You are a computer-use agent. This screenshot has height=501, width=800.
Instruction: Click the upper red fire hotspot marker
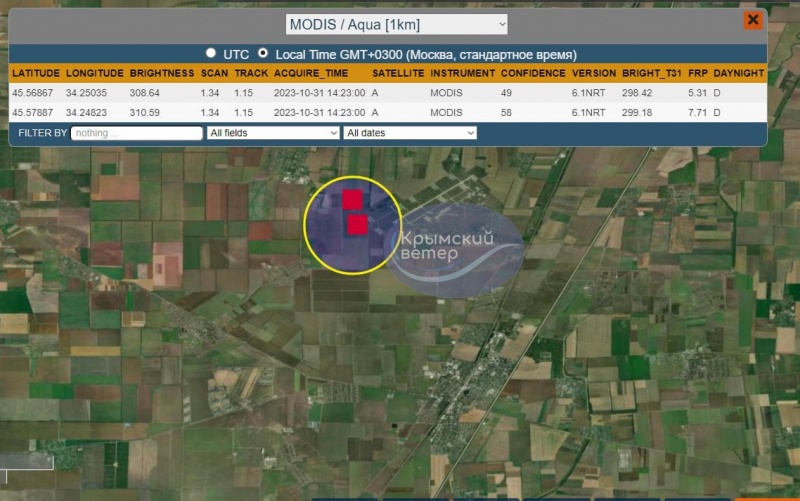pos(352,199)
